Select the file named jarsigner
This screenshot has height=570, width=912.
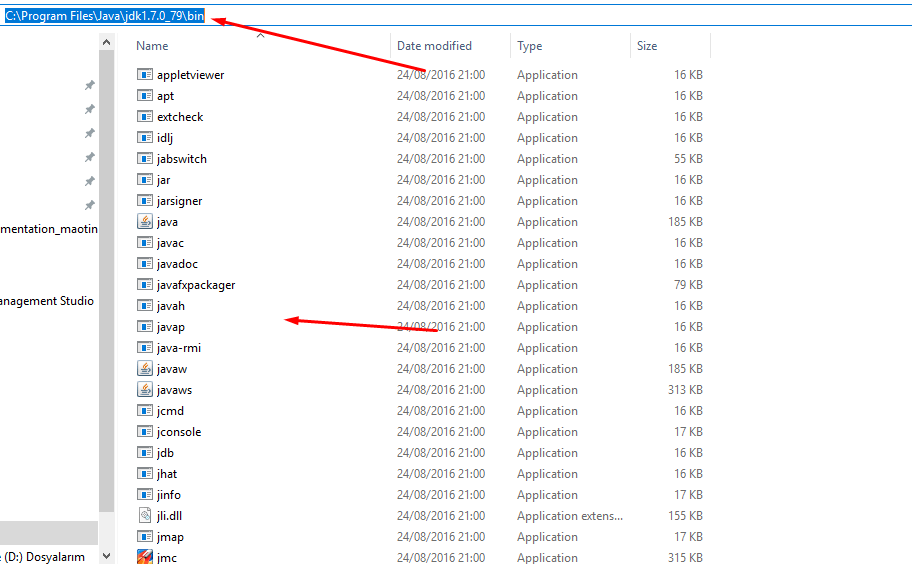179,201
